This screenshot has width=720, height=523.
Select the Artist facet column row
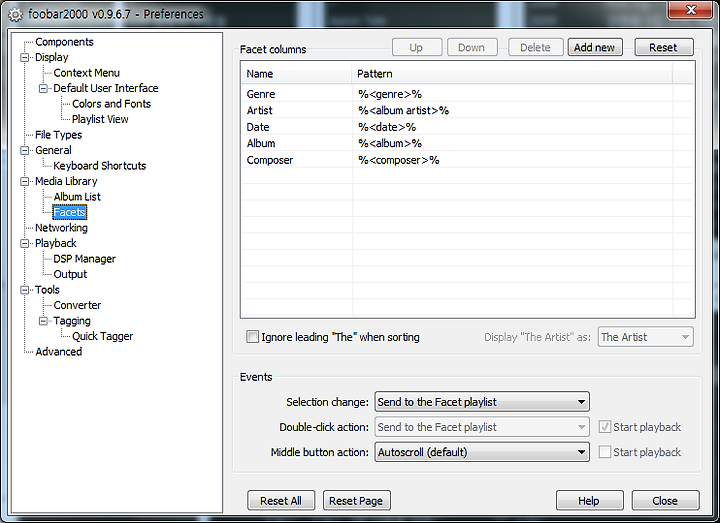pos(467,111)
